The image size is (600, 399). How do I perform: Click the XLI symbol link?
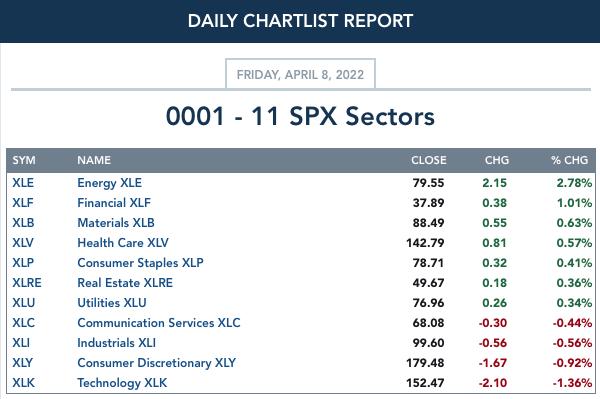[21, 343]
